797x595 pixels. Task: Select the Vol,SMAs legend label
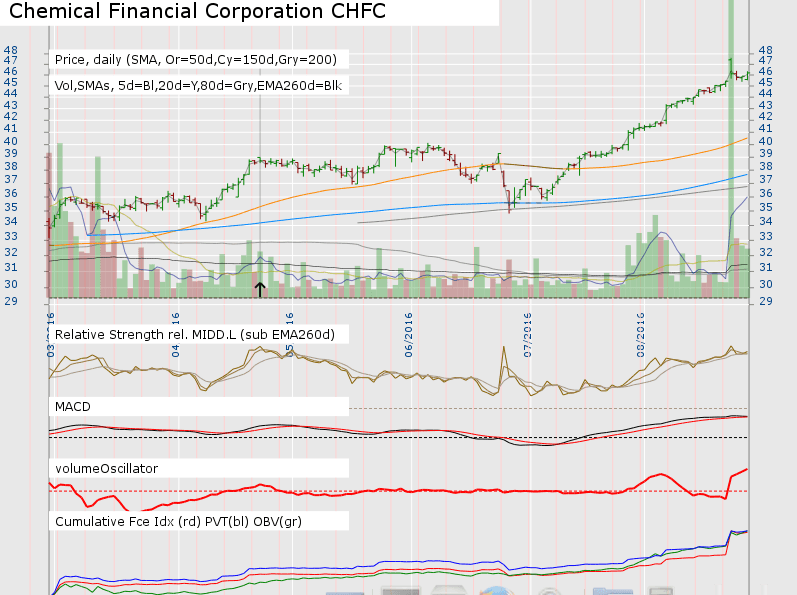(x=198, y=85)
